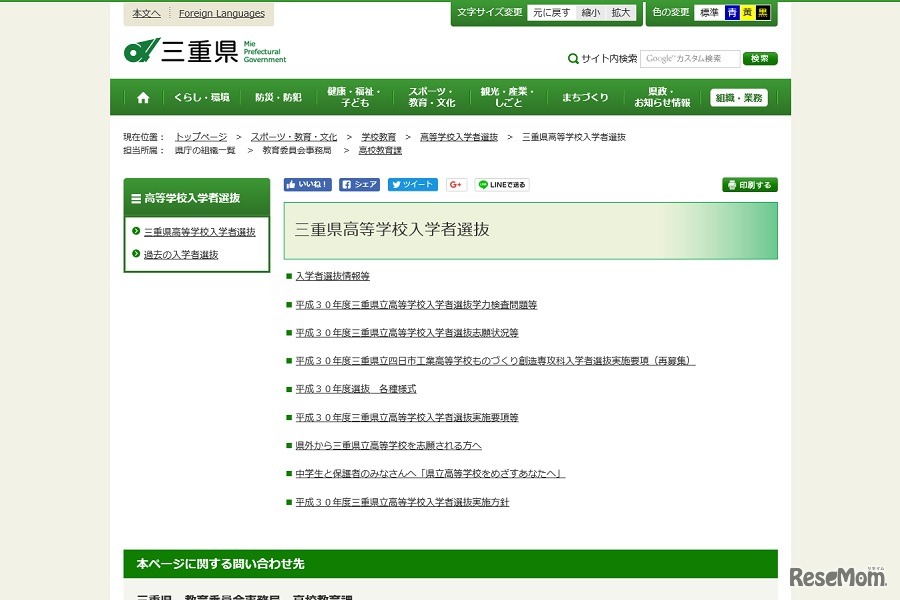This screenshot has width=900, height=600.
Task: Select the home icon in the navigation bar
Action: (x=142, y=96)
